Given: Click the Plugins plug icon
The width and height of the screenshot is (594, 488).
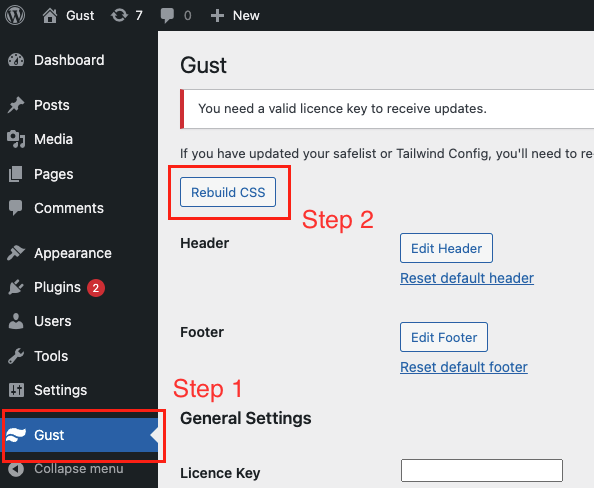Looking at the screenshot, I should click(x=16, y=287).
